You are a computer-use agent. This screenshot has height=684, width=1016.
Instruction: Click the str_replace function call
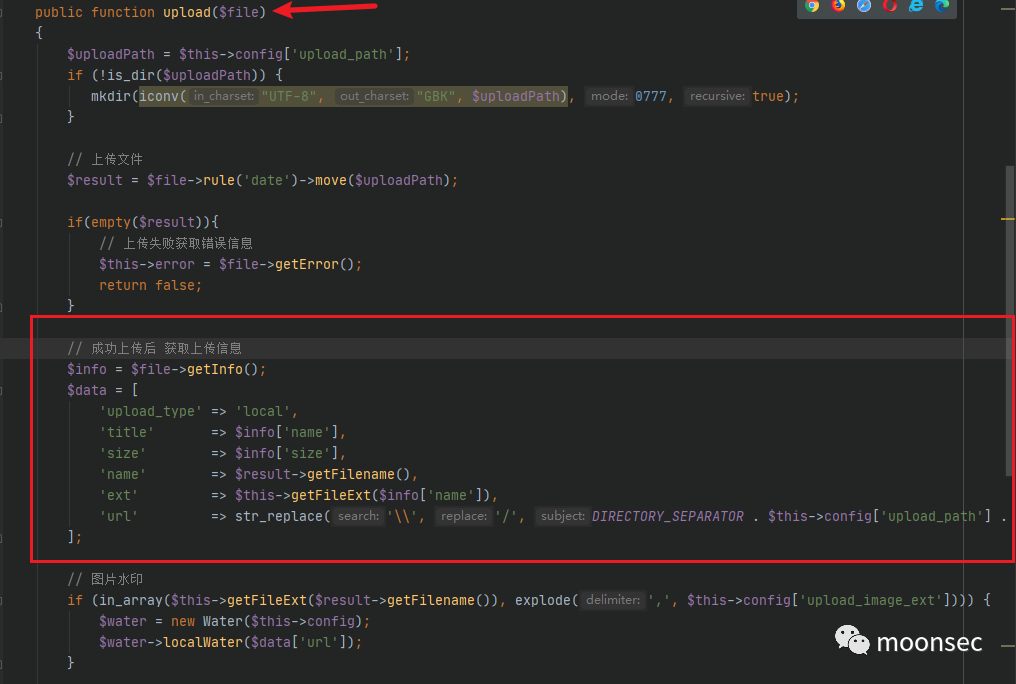pos(279,516)
